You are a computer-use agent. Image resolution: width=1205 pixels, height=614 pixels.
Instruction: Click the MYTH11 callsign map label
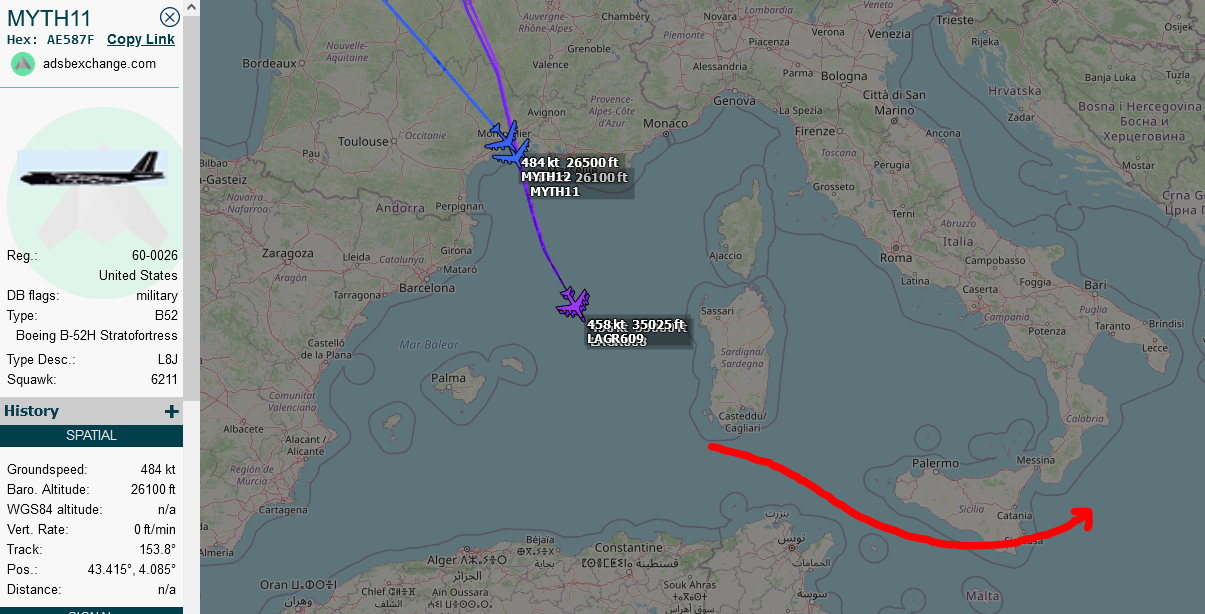click(x=555, y=191)
